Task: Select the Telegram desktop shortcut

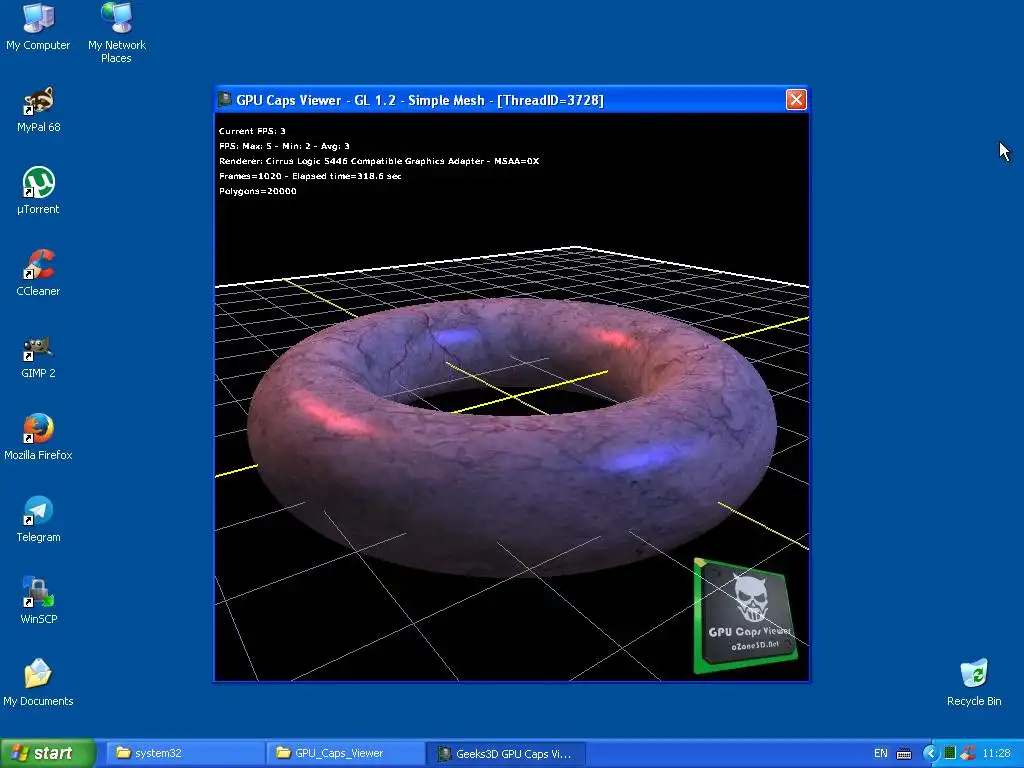Action: [x=38, y=519]
